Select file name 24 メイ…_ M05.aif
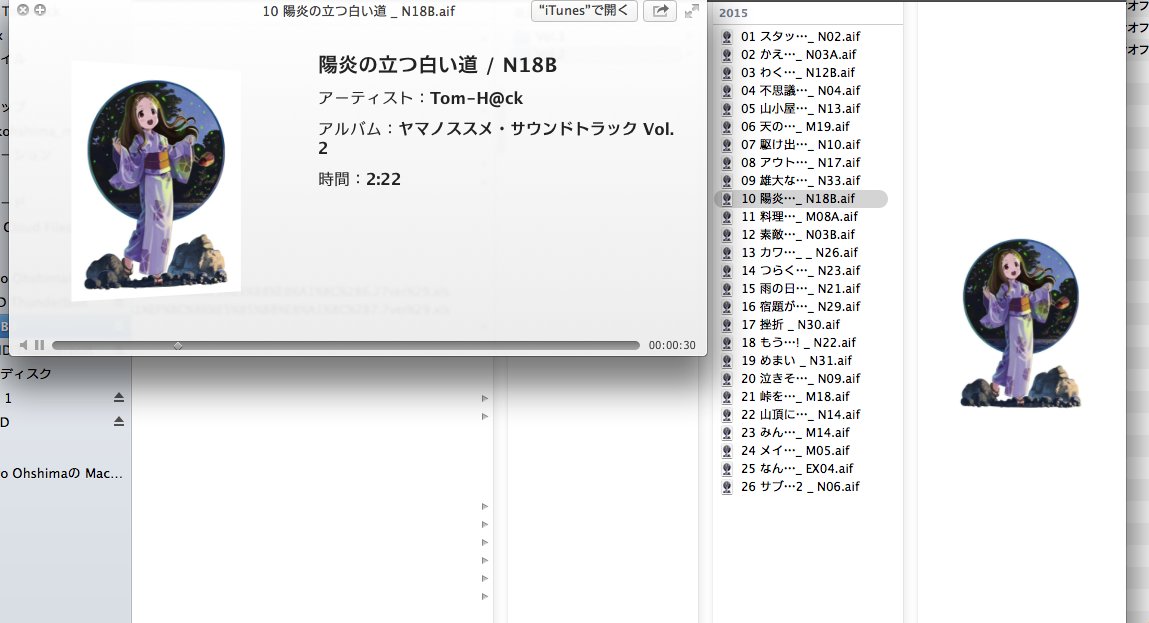 (795, 451)
